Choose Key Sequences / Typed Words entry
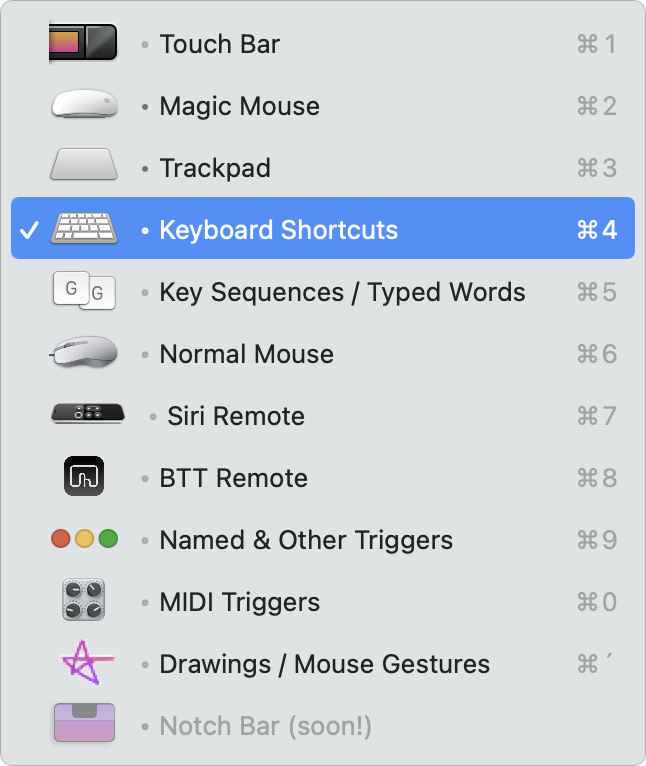 click(x=323, y=292)
